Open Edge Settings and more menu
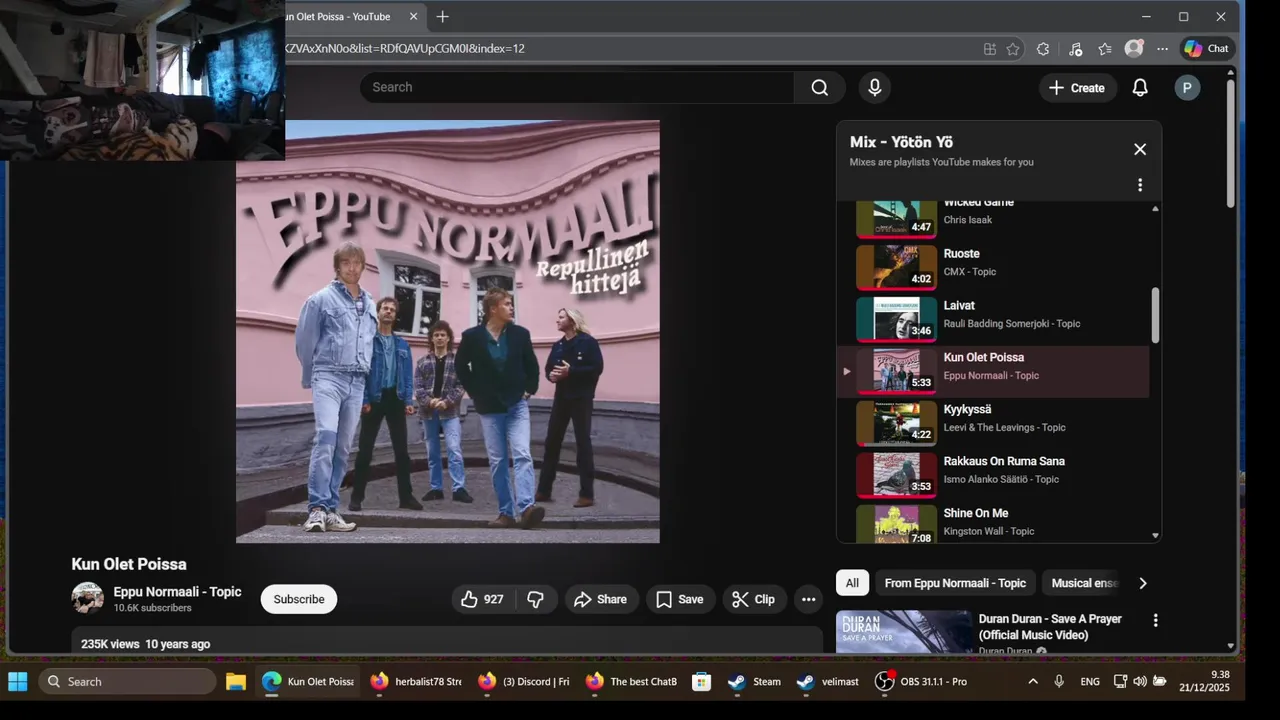The height and width of the screenshot is (720, 1280). [1162, 48]
